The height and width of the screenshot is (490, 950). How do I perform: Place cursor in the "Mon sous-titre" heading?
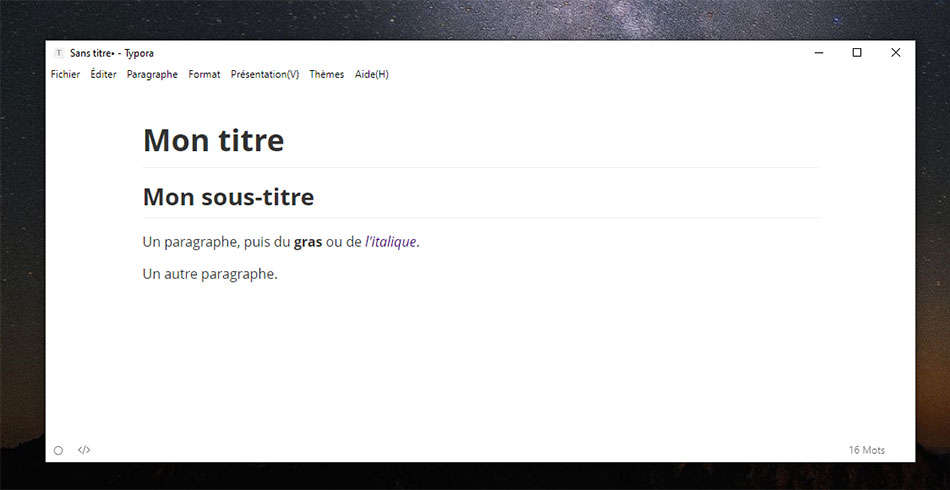point(228,197)
